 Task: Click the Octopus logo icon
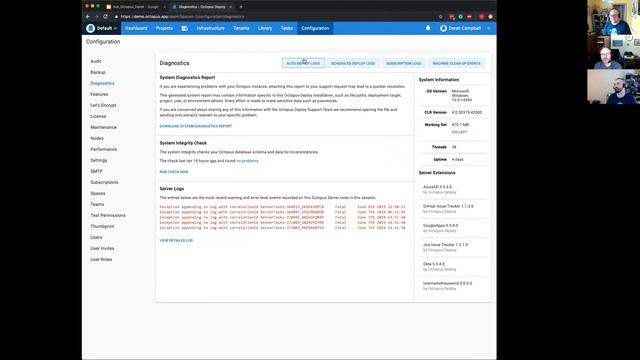pyautogui.click(x=91, y=28)
